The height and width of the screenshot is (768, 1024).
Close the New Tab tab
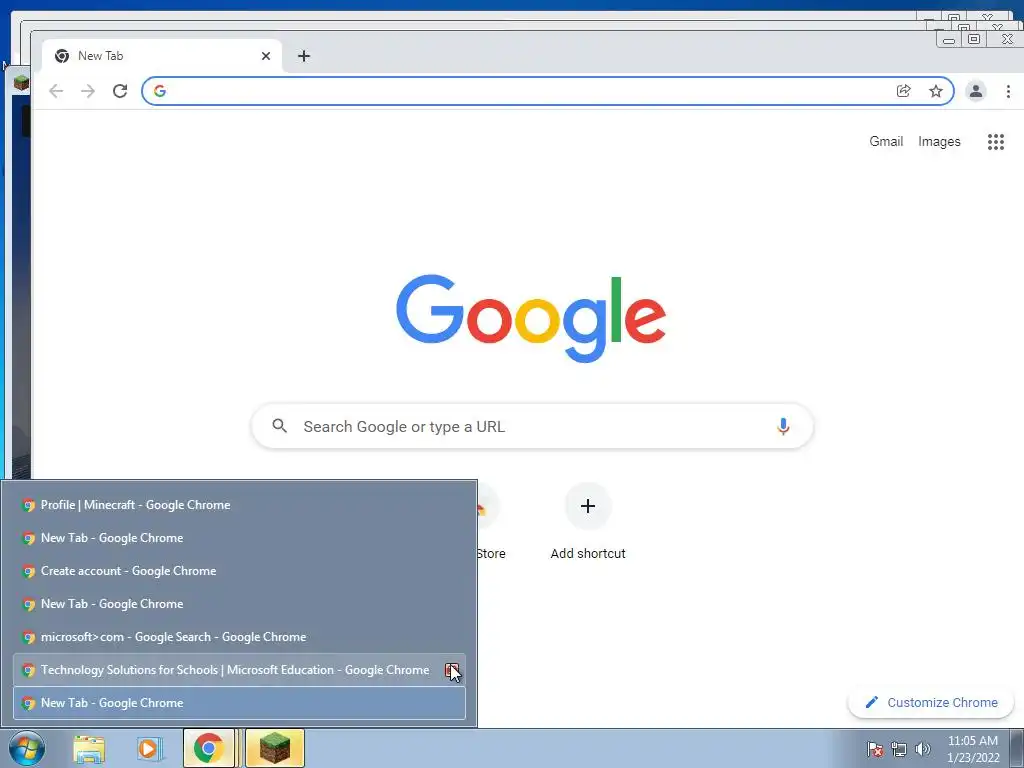pos(266,56)
